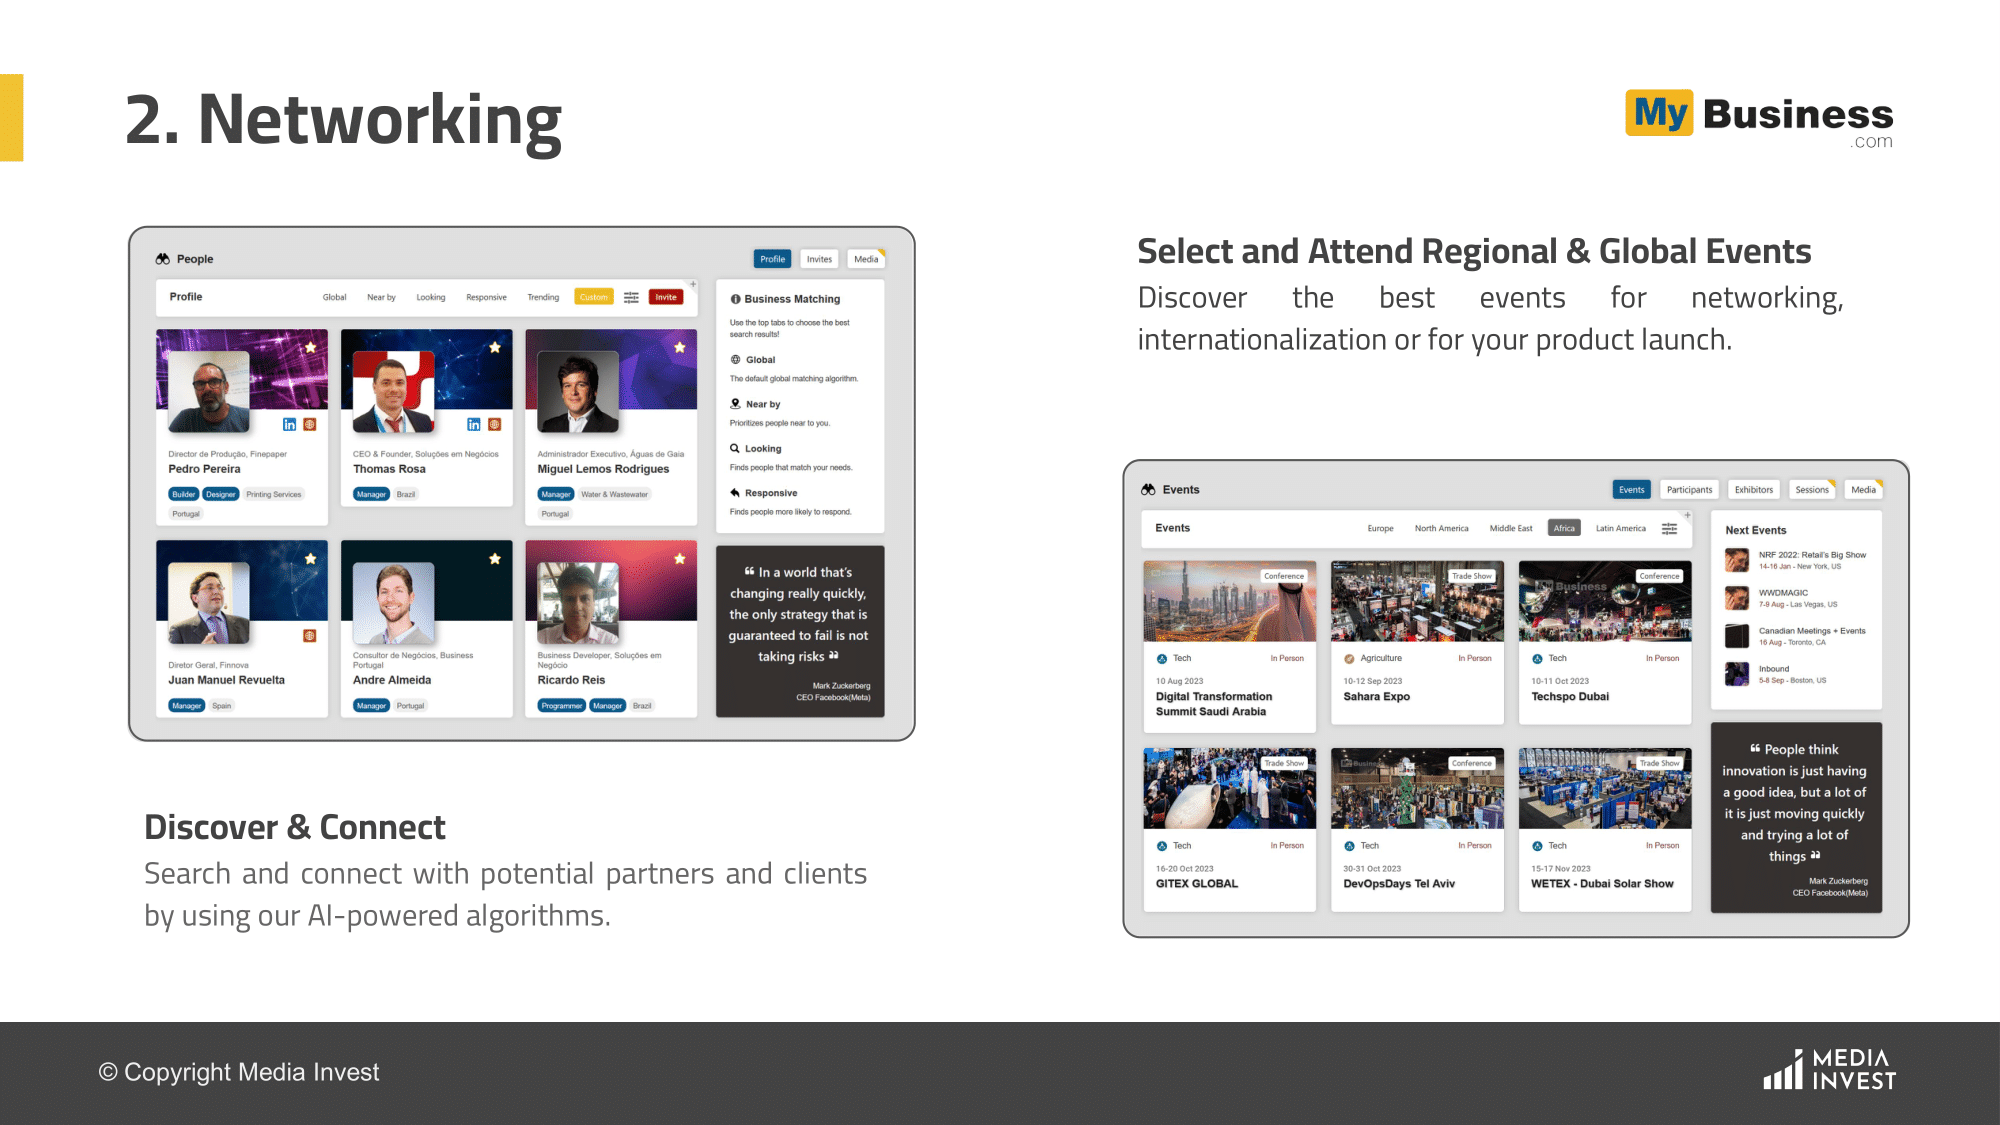
Task: Select the Africa region filter
Action: [x=1564, y=529]
